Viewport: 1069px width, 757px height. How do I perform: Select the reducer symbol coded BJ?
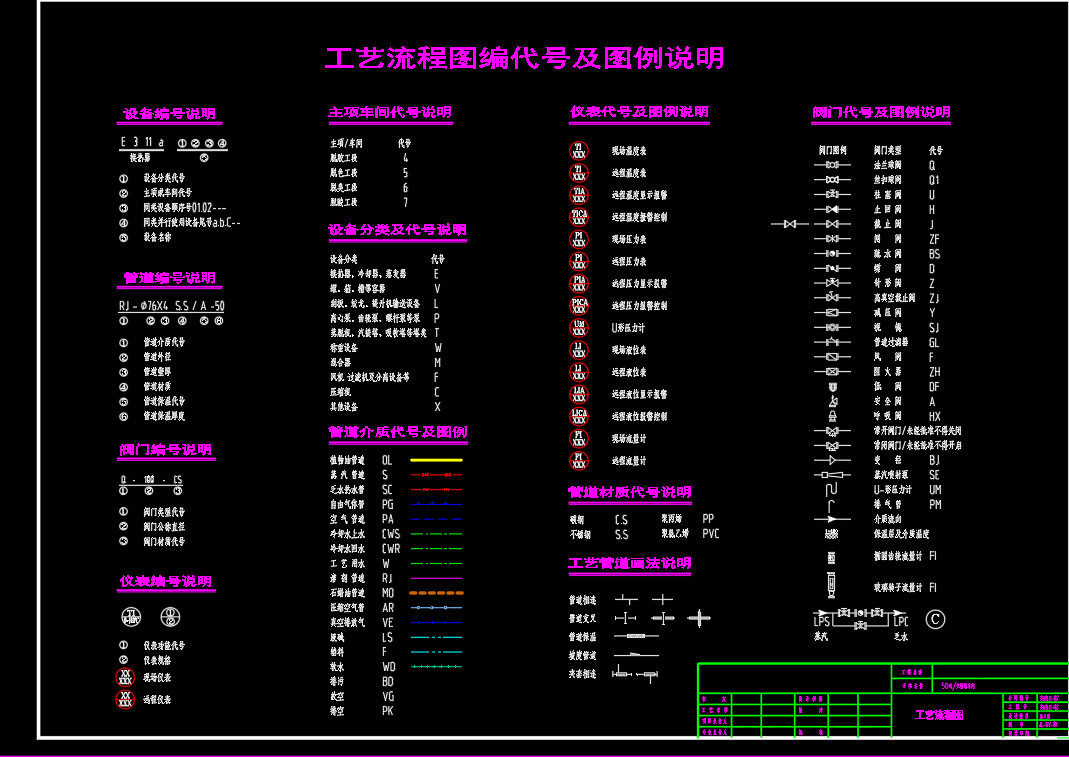pos(832,460)
